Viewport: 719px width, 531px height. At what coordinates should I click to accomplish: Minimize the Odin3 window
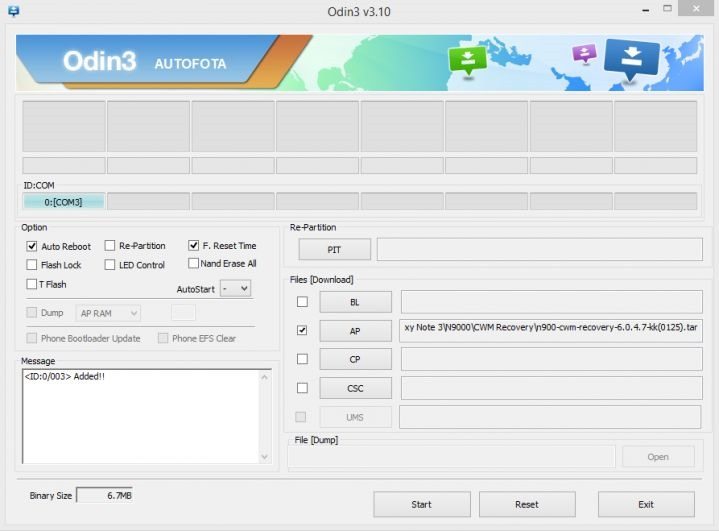point(645,9)
